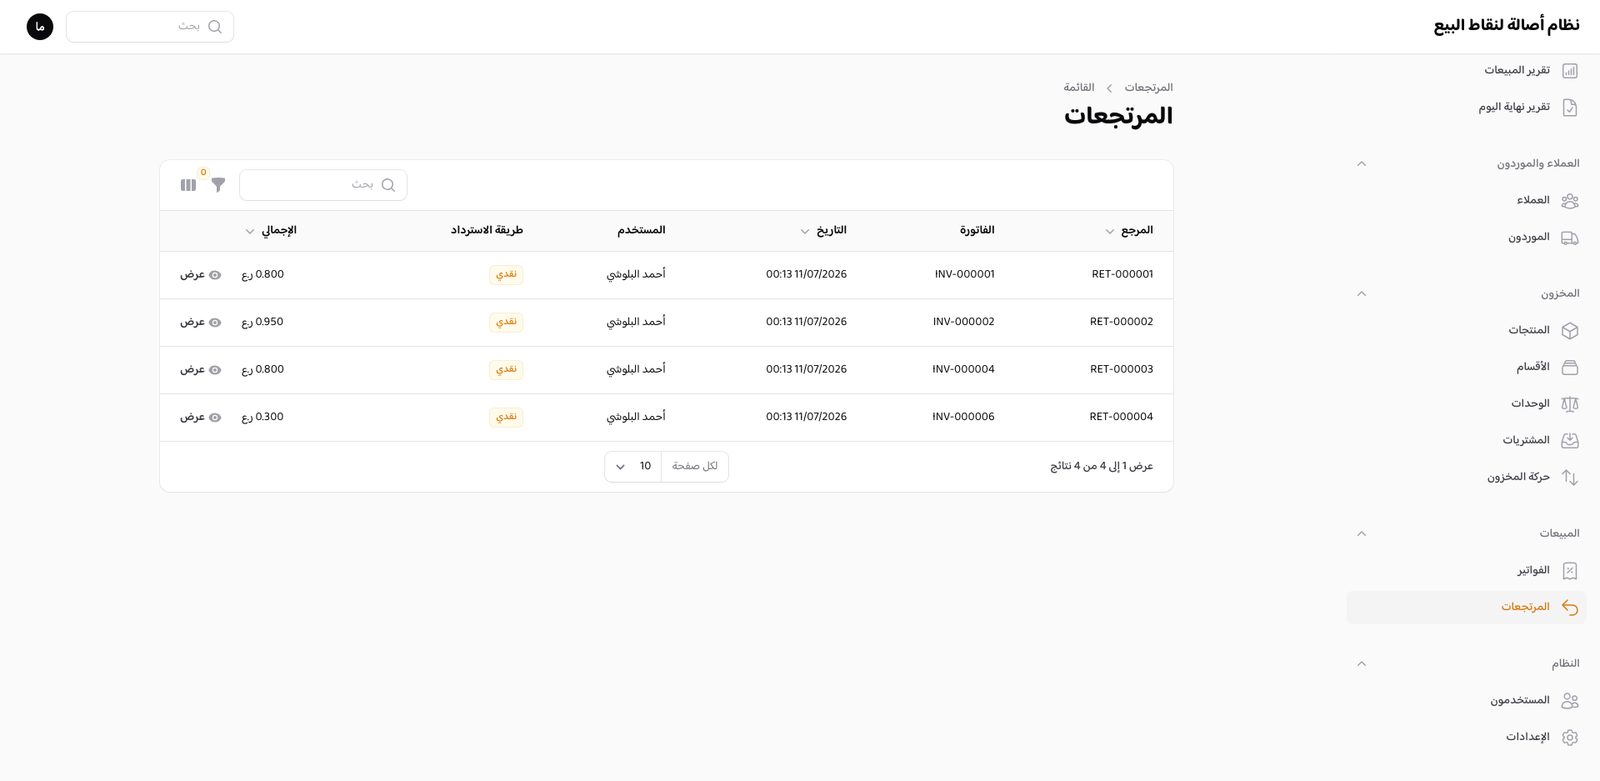Sort by التاريخ column
1600x781 pixels.
coord(823,231)
